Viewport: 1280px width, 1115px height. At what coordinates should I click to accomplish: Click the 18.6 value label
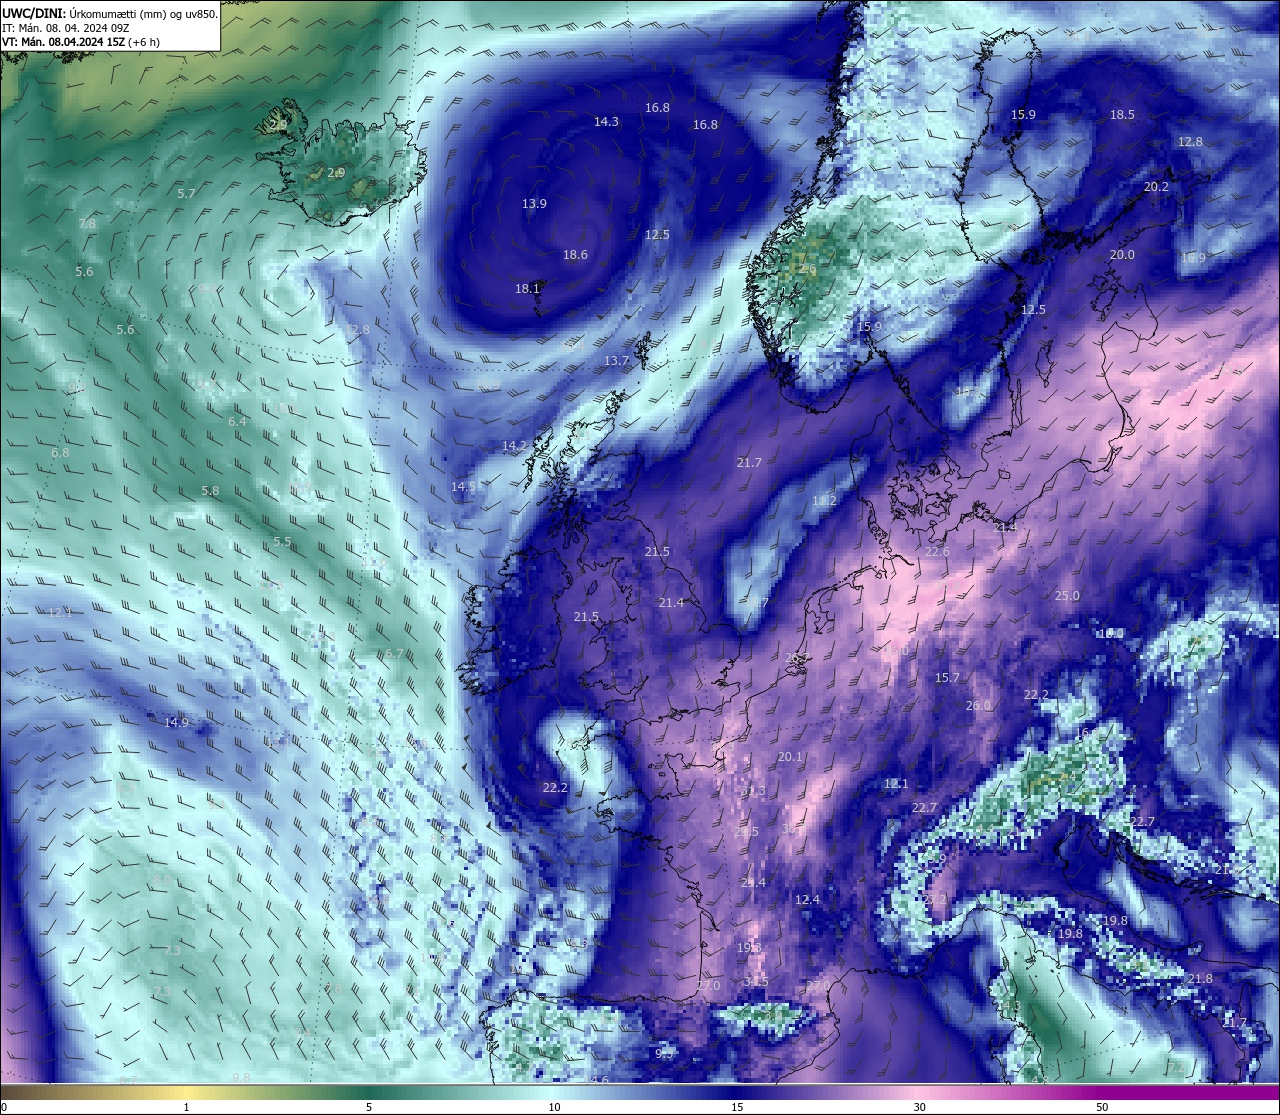(575, 254)
